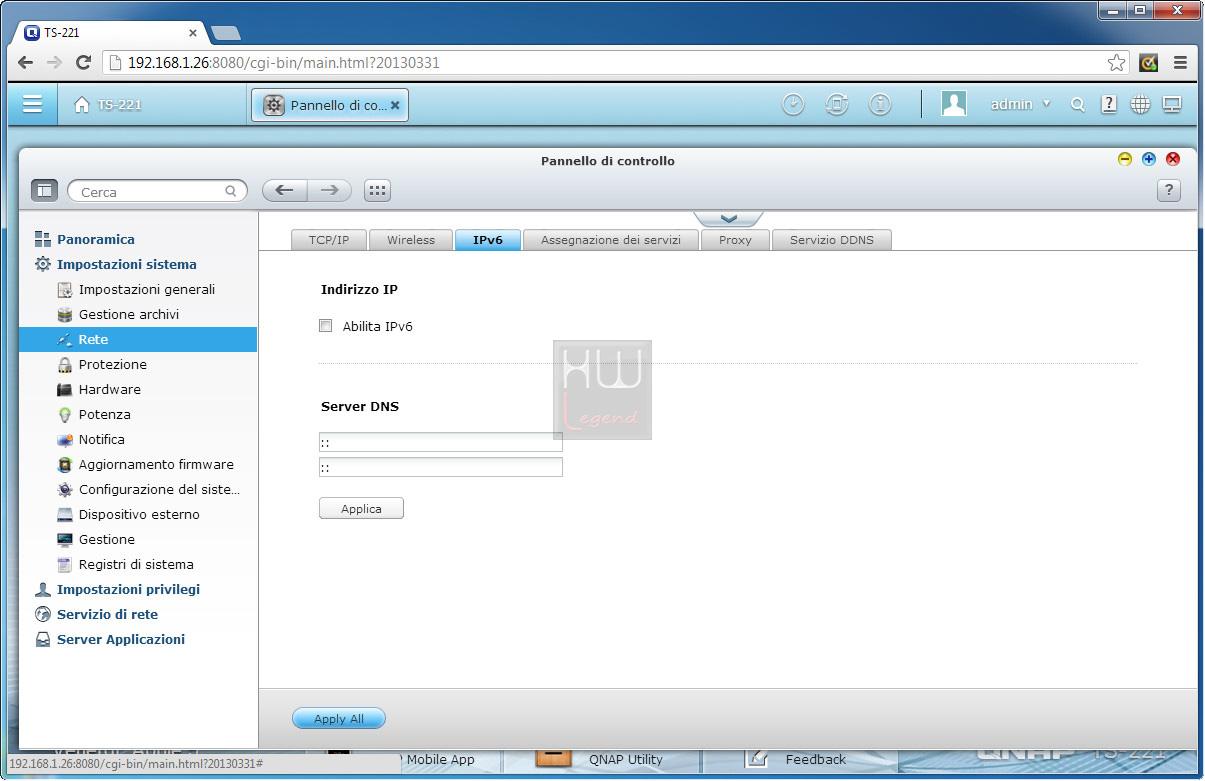1205x781 pixels.
Task: Open the desktop preferences monitor icon
Action: coord(1172,104)
